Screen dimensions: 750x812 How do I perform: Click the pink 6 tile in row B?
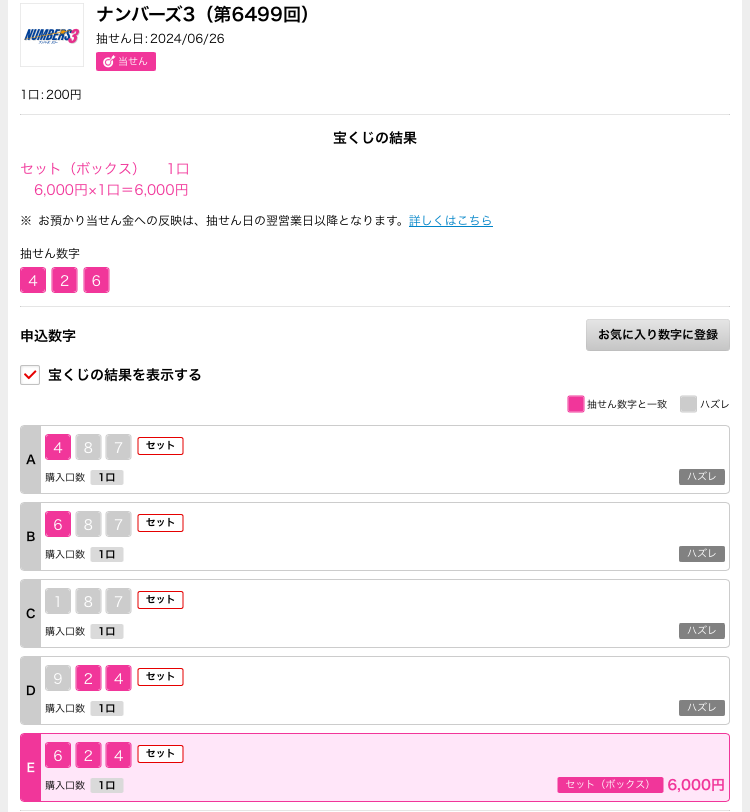[58, 525]
